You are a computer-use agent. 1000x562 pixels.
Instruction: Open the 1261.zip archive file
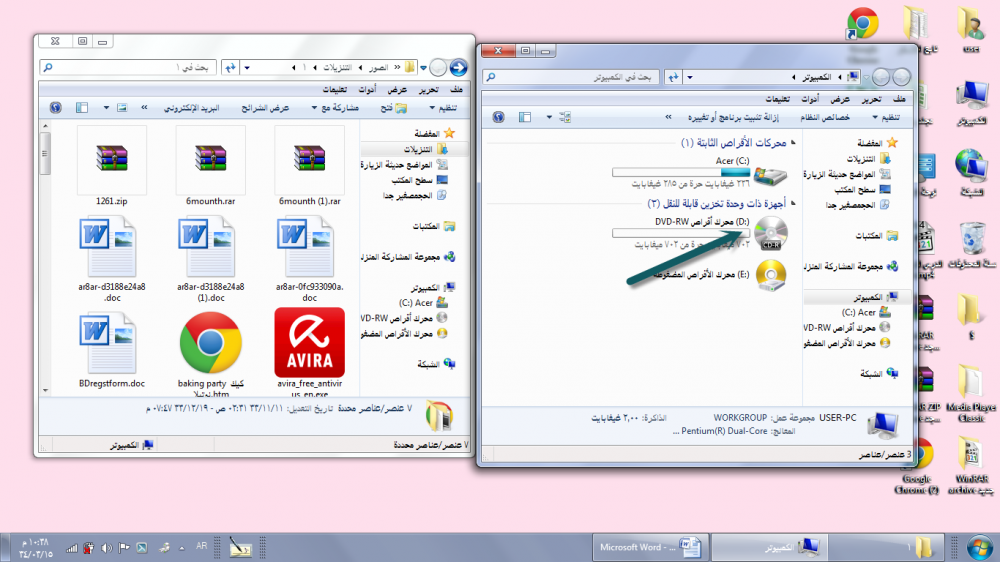pos(112,158)
